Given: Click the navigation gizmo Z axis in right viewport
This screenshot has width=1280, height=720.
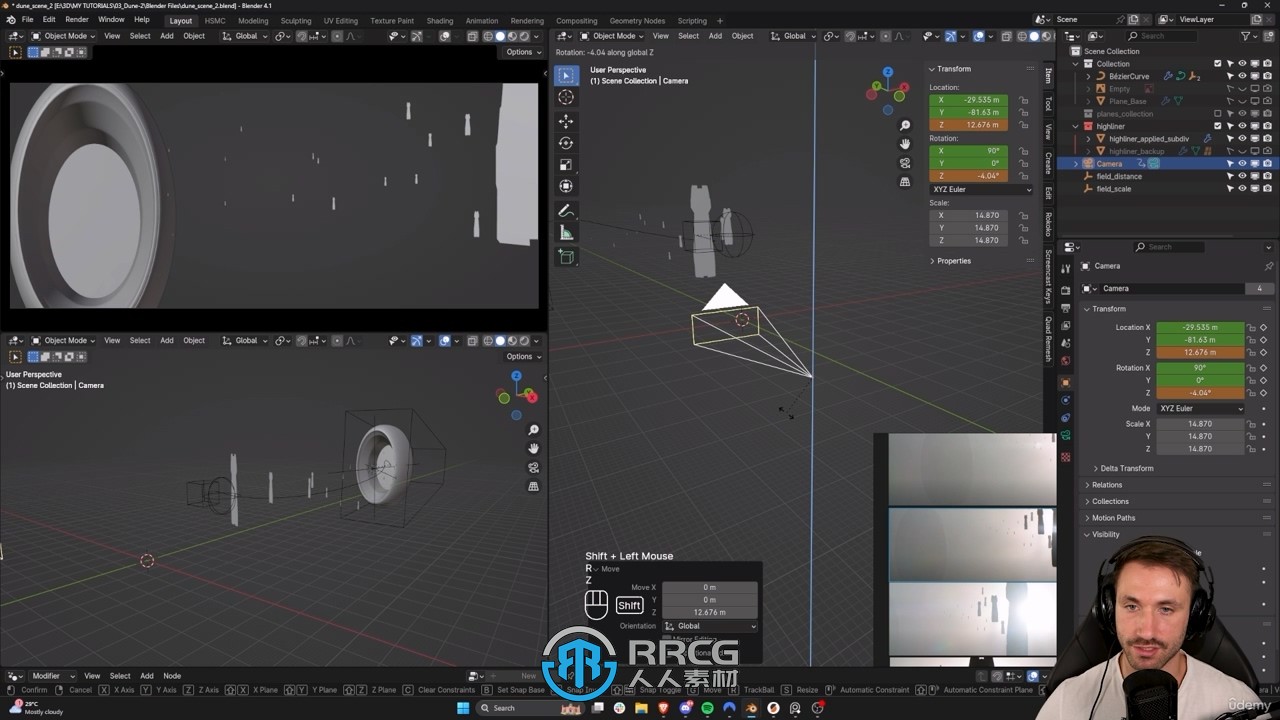Looking at the screenshot, I should [888, 72].
